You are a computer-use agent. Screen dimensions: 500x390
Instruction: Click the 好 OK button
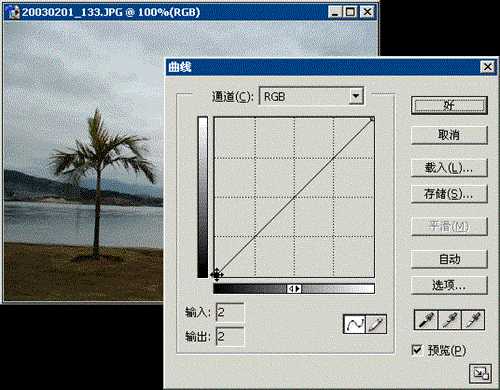coord(449,106)
